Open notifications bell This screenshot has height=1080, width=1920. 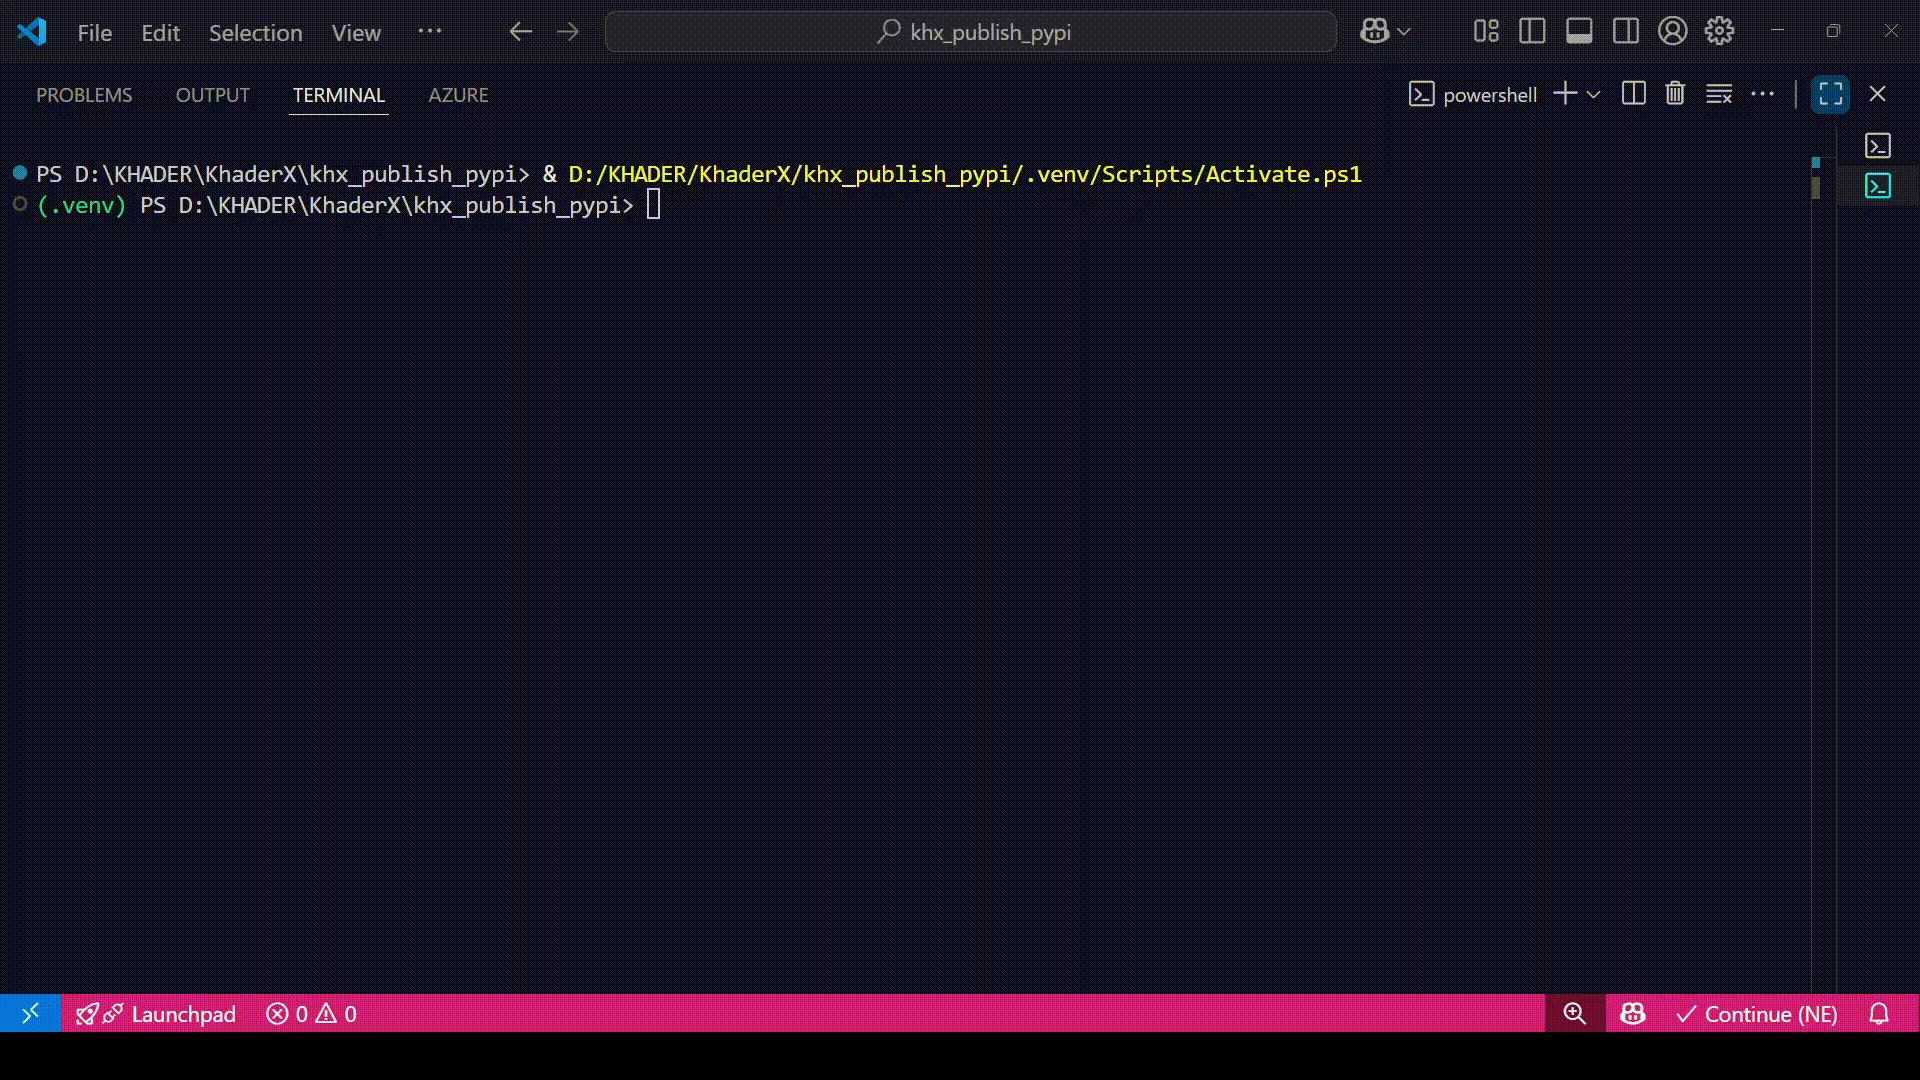[1879, 1013]
